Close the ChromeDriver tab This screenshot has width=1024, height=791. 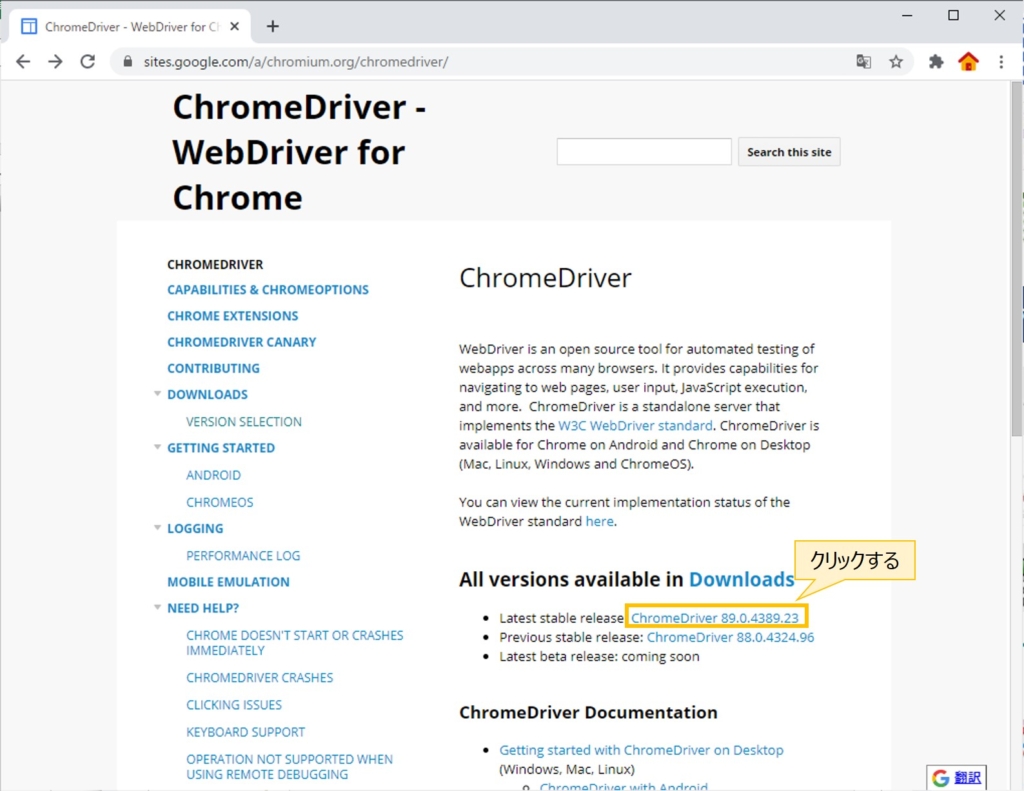pyautogui.click(x=235, y=27)
